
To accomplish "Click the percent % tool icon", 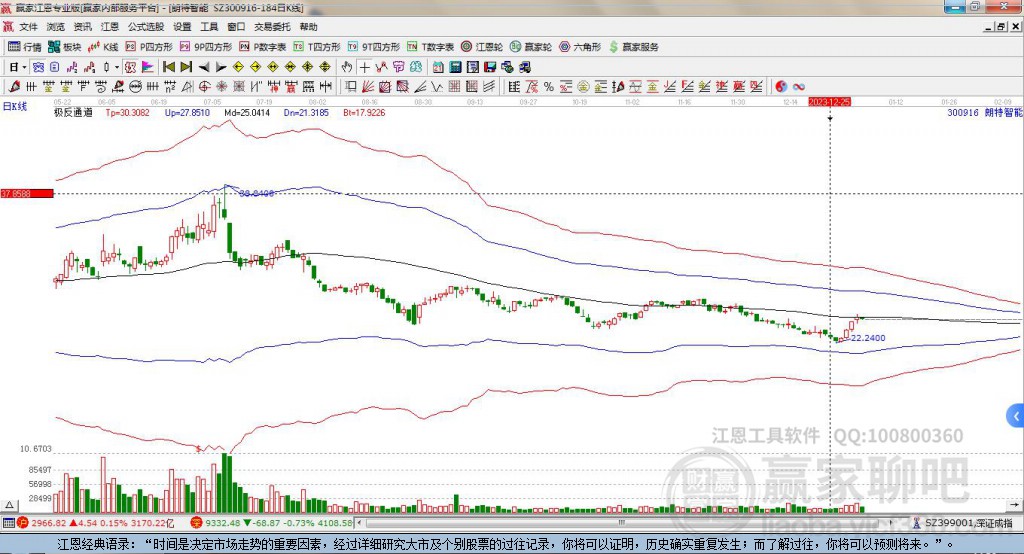I will click(549, 86).
